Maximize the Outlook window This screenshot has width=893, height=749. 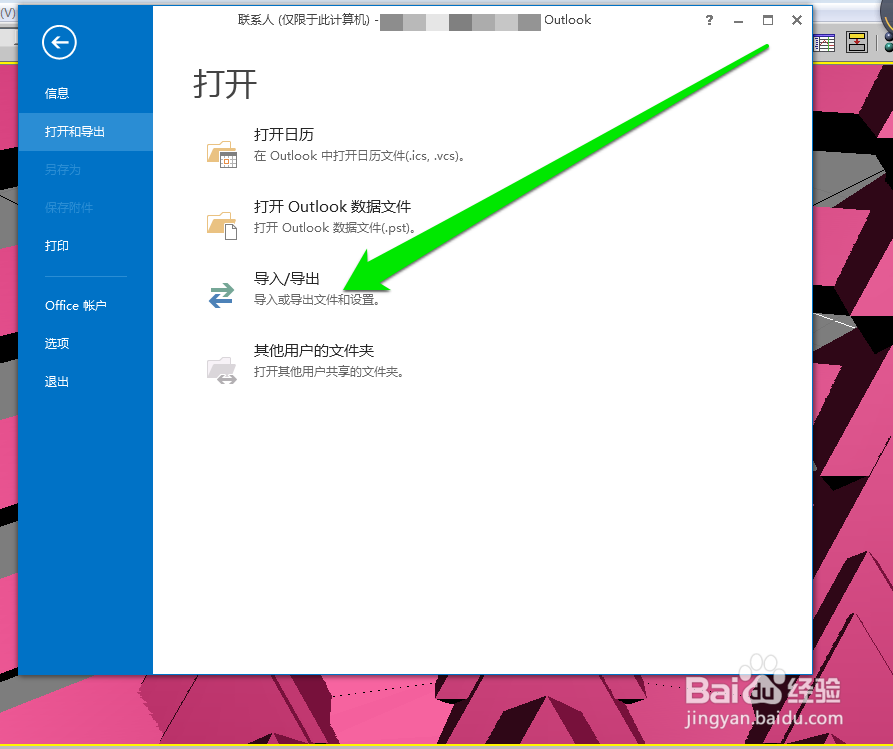coord(768,20)
